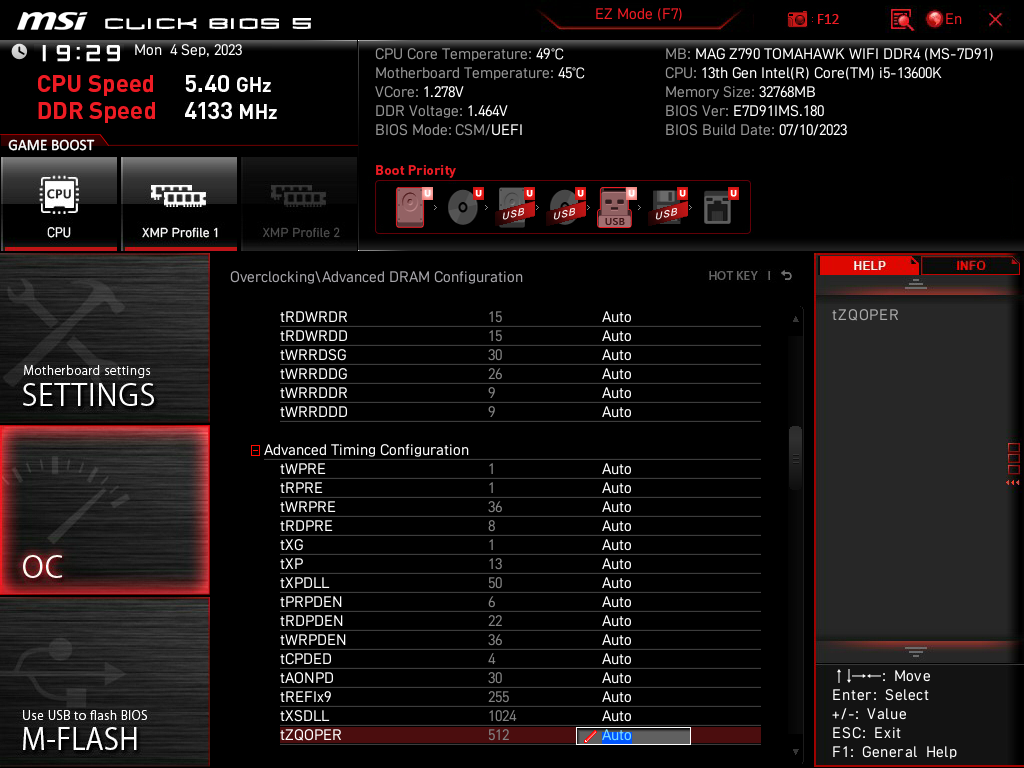Screen dimensions: 1024x768
Task: Click the Auto value for tWRRDDD
Action: point(616,412)
